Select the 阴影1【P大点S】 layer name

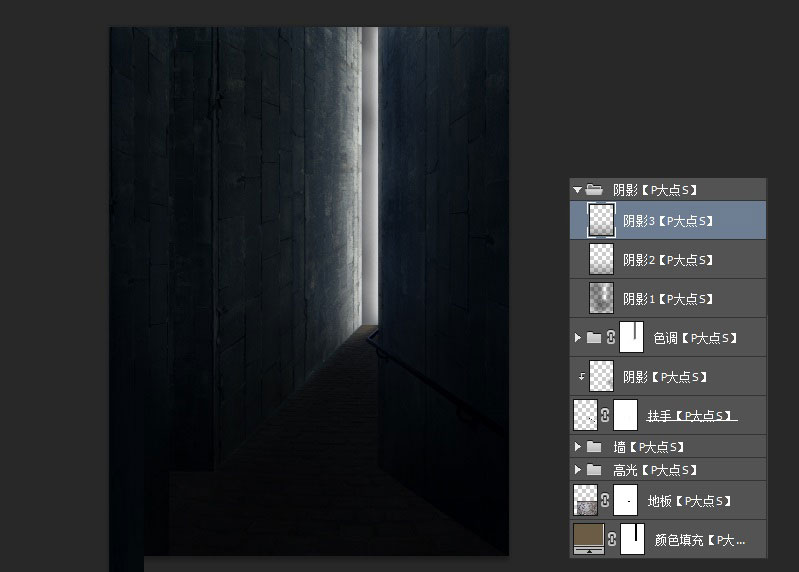pyautogui.click(x=668, y=299)
